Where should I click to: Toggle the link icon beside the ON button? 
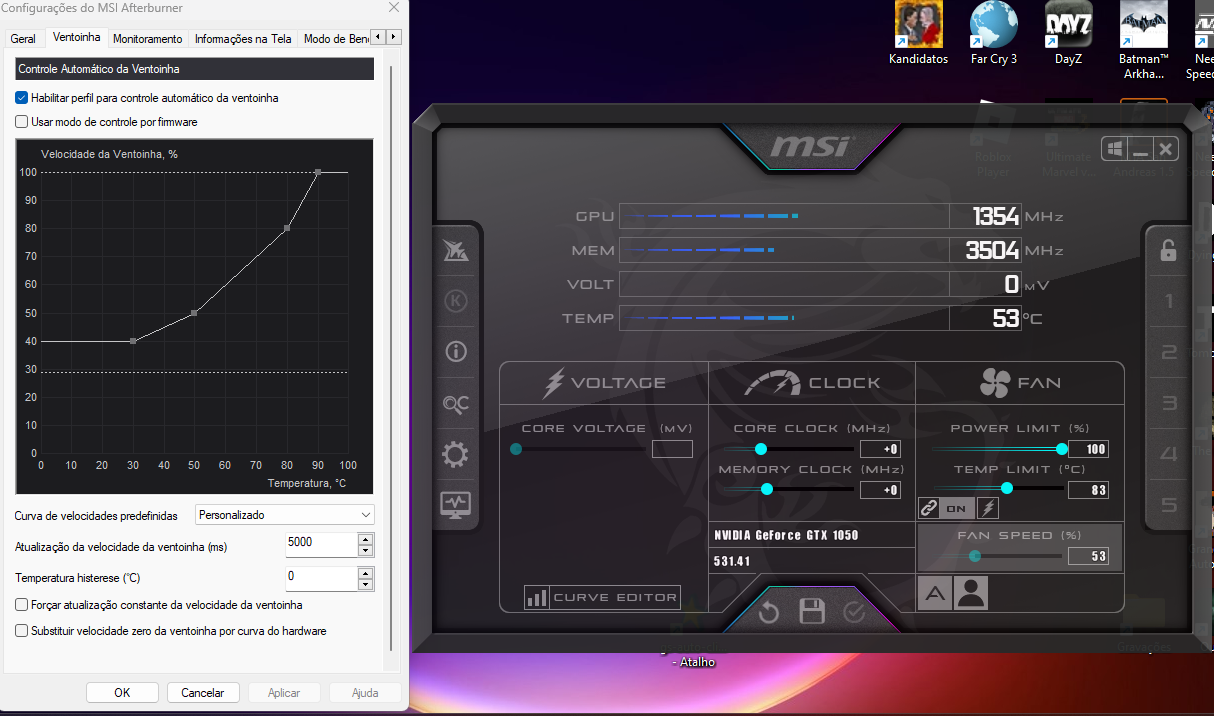[x=929, y=508]
